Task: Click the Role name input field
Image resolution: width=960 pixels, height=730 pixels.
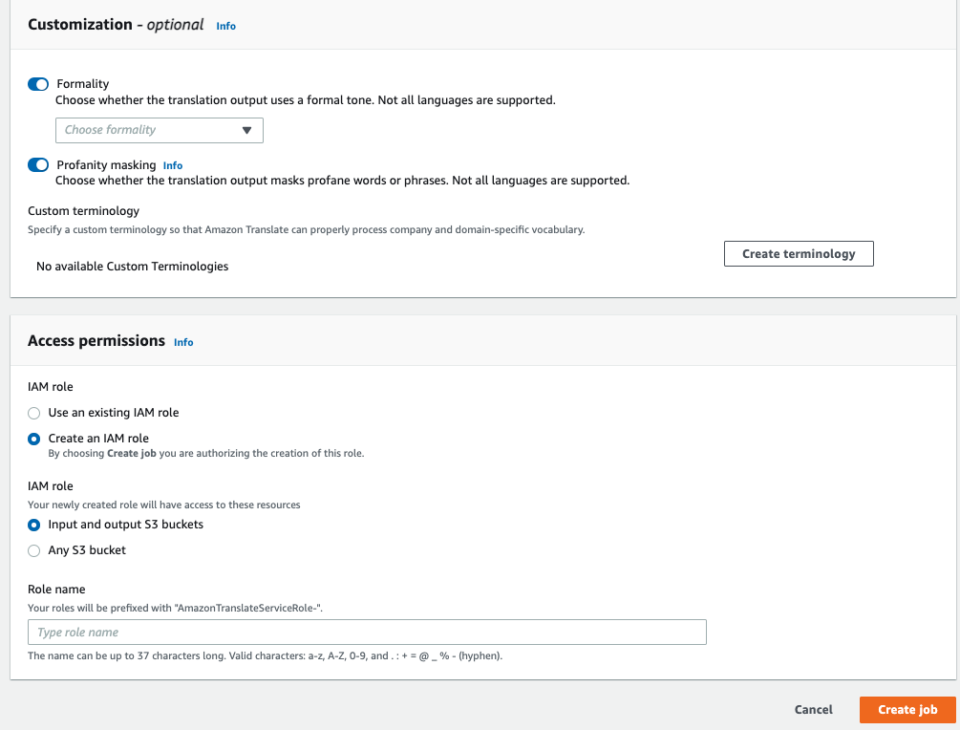Action: click(x=366, y=632)
